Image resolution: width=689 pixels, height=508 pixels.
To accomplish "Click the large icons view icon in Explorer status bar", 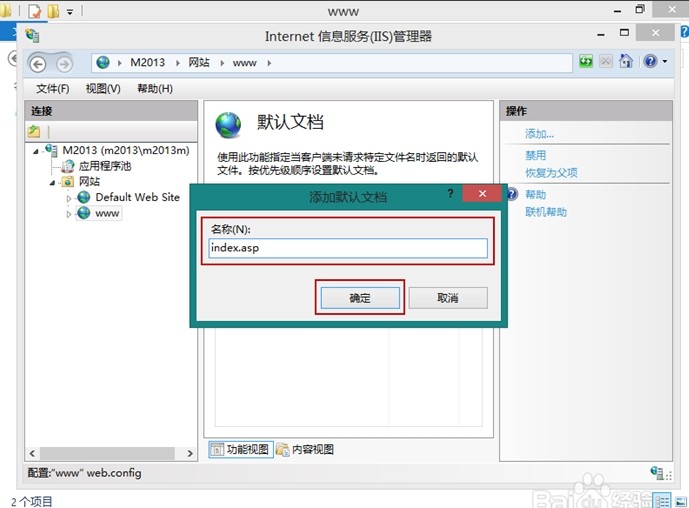I will pos(681,501).
